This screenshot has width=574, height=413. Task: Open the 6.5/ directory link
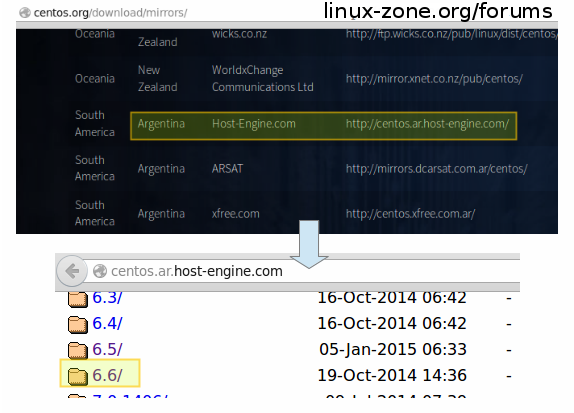pyautogui.click(x=107, y=349)
